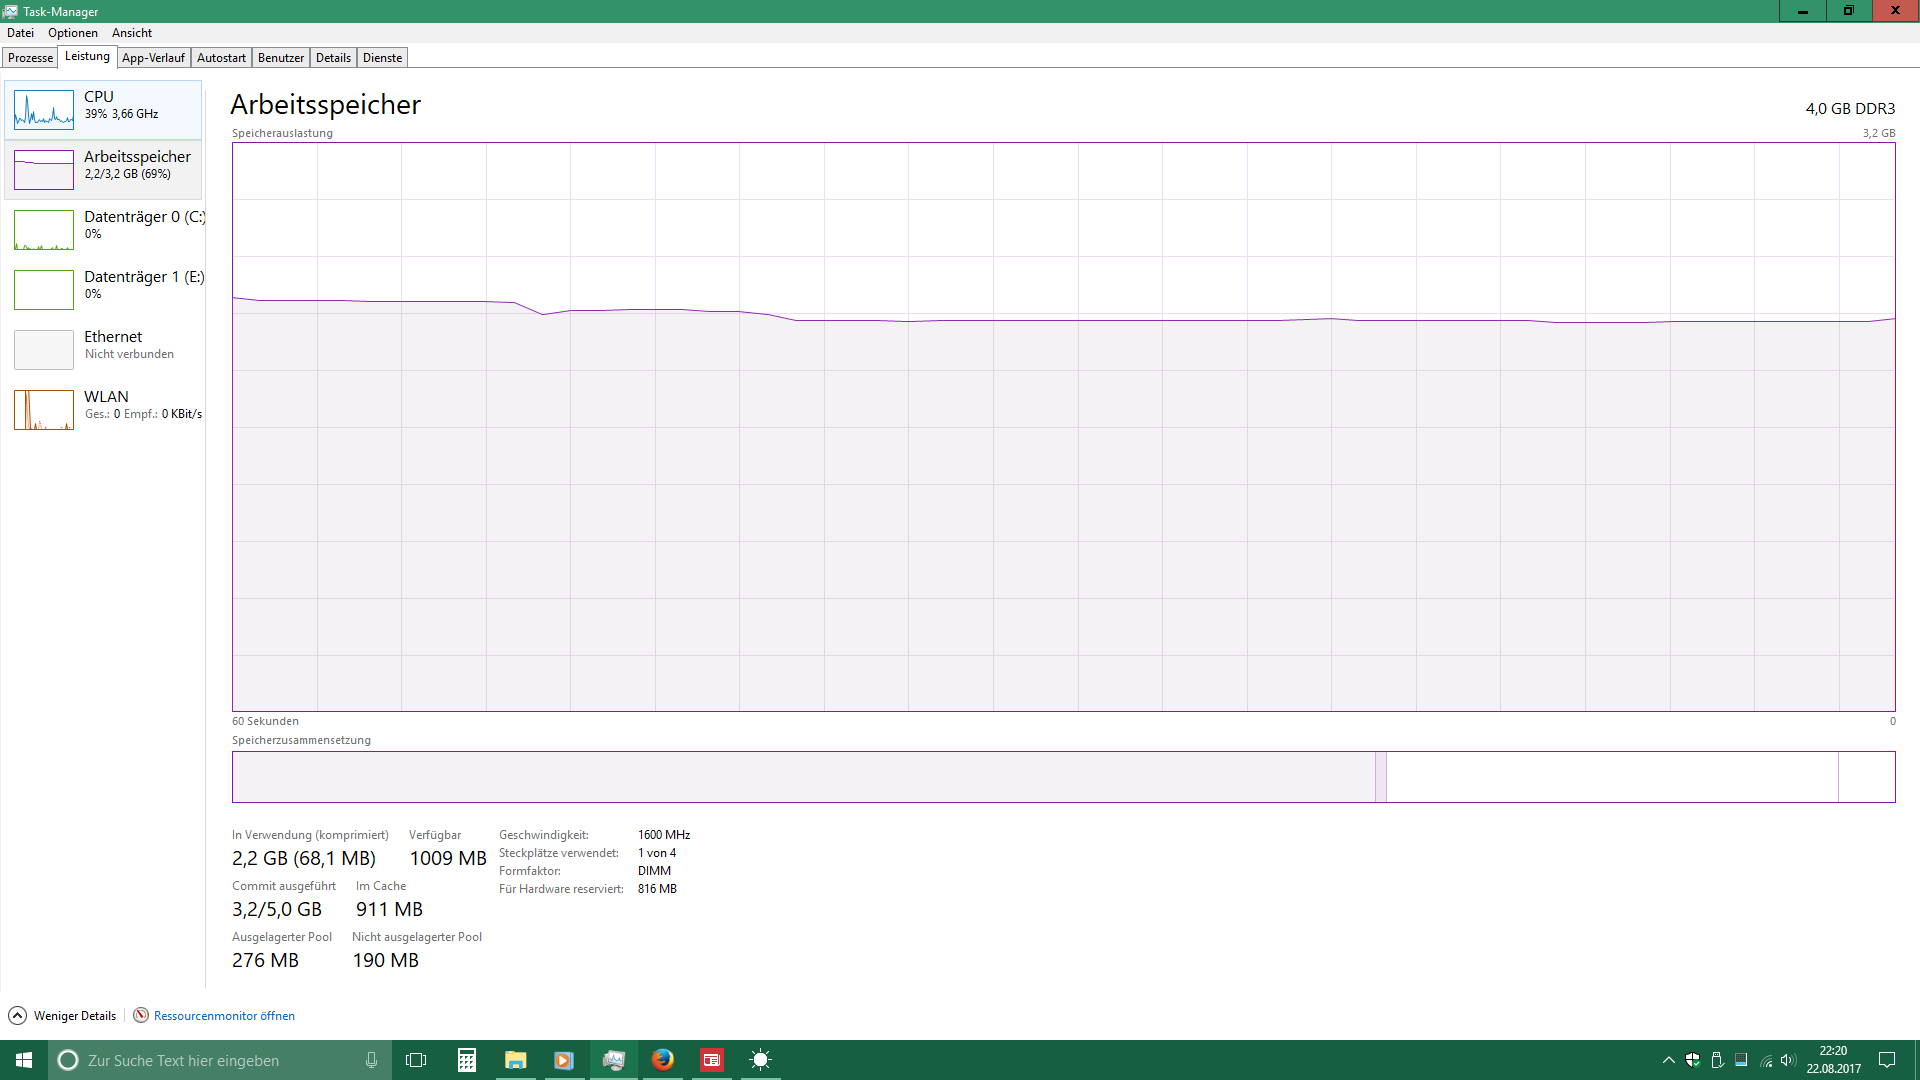Open the Ansicht menu
1920x1080 pixels.
pyautogui.click(x=132, y=33)
